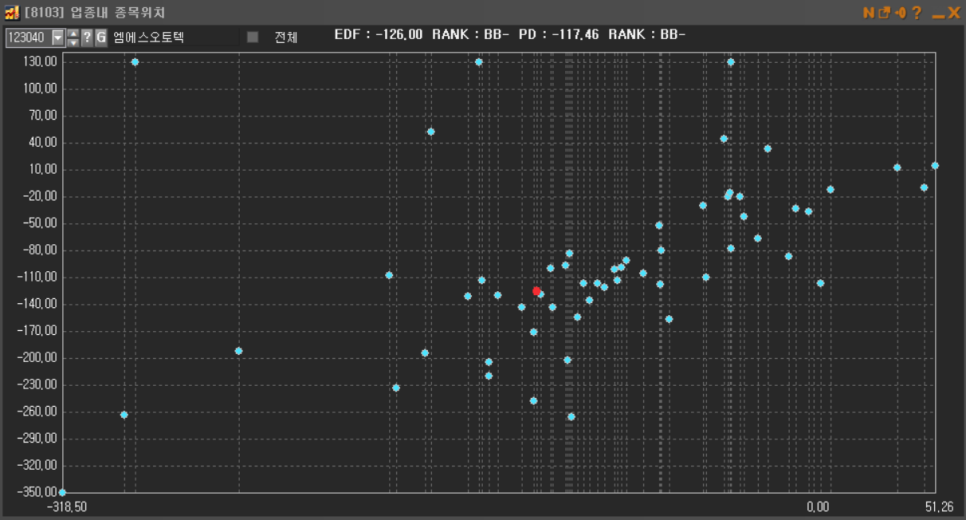Click the -318.50 x-axis label
The image size is (966, 520).
click(x=67, y=507)
